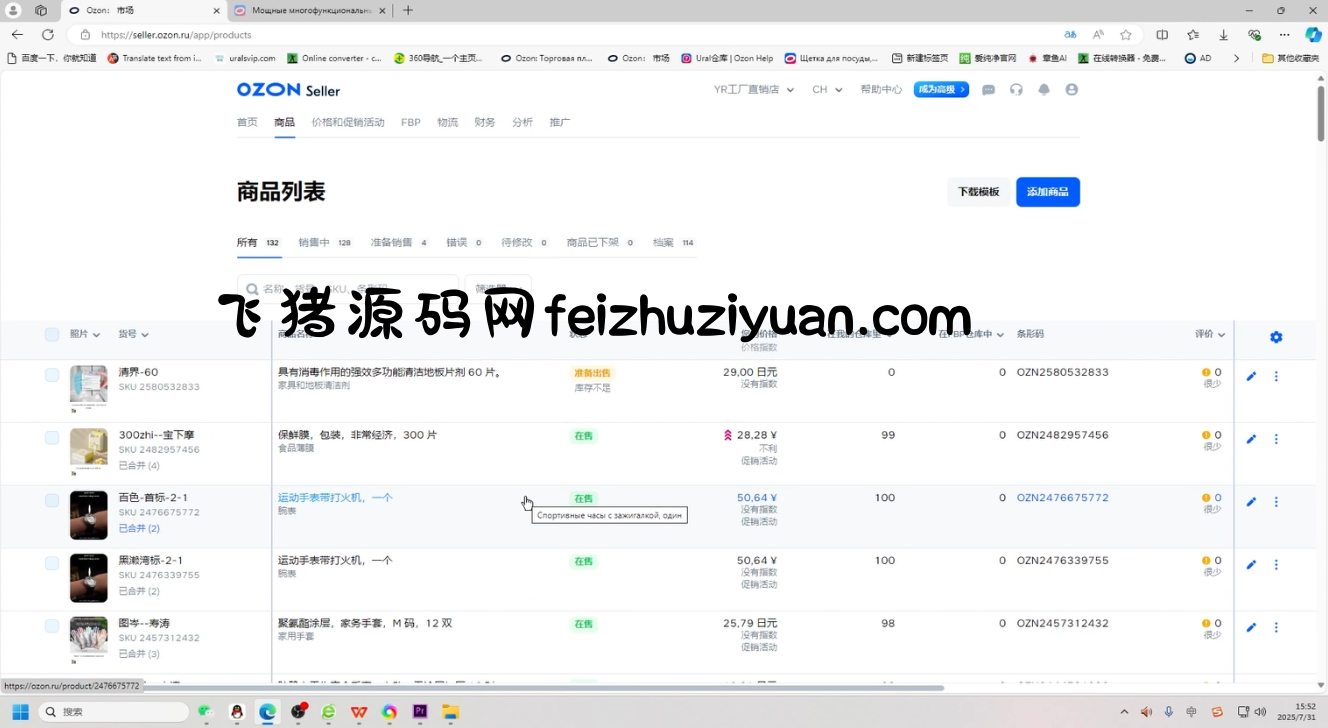Click the headset support icon

coord(1016,90)
